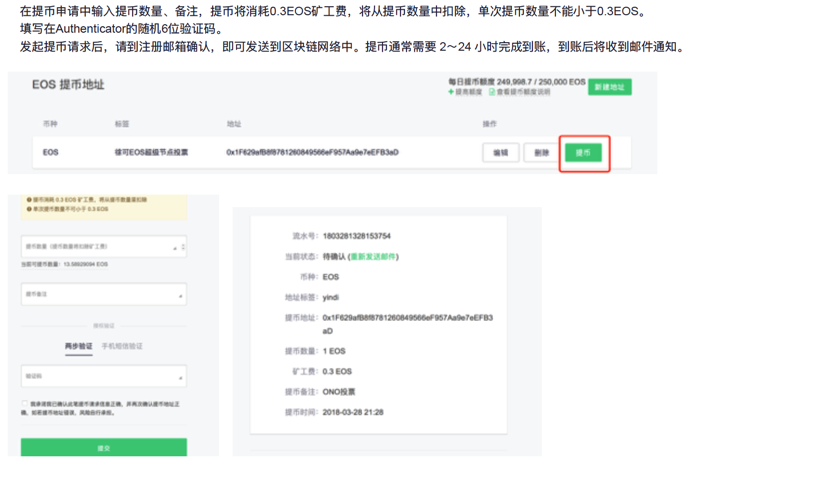Switch to 手机短信验证 tab
The width and height of the screenshot is (822, 497).
[x=122, y=346]
